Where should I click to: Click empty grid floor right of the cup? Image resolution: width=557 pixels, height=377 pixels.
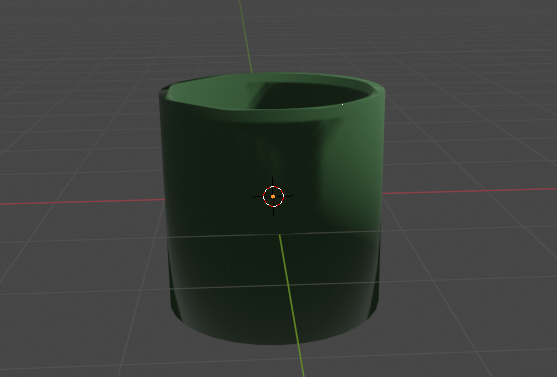pyautogui.click(x=469, y=277)
